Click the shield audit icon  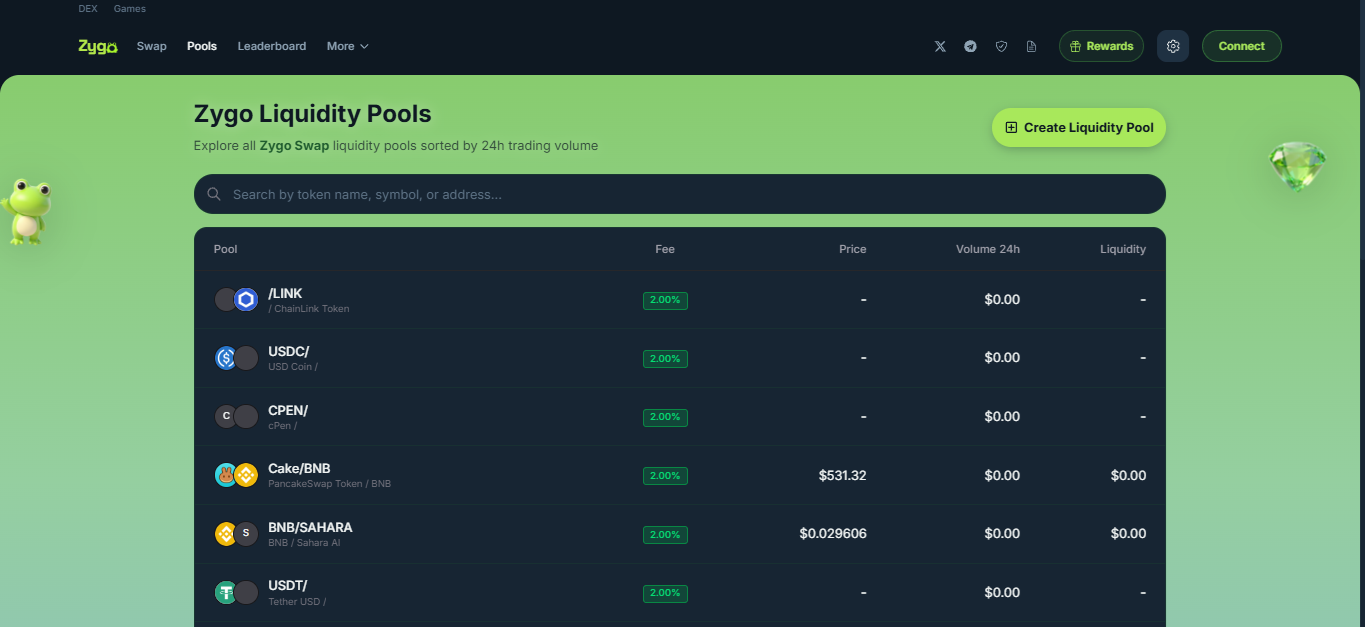(1001, 46)
